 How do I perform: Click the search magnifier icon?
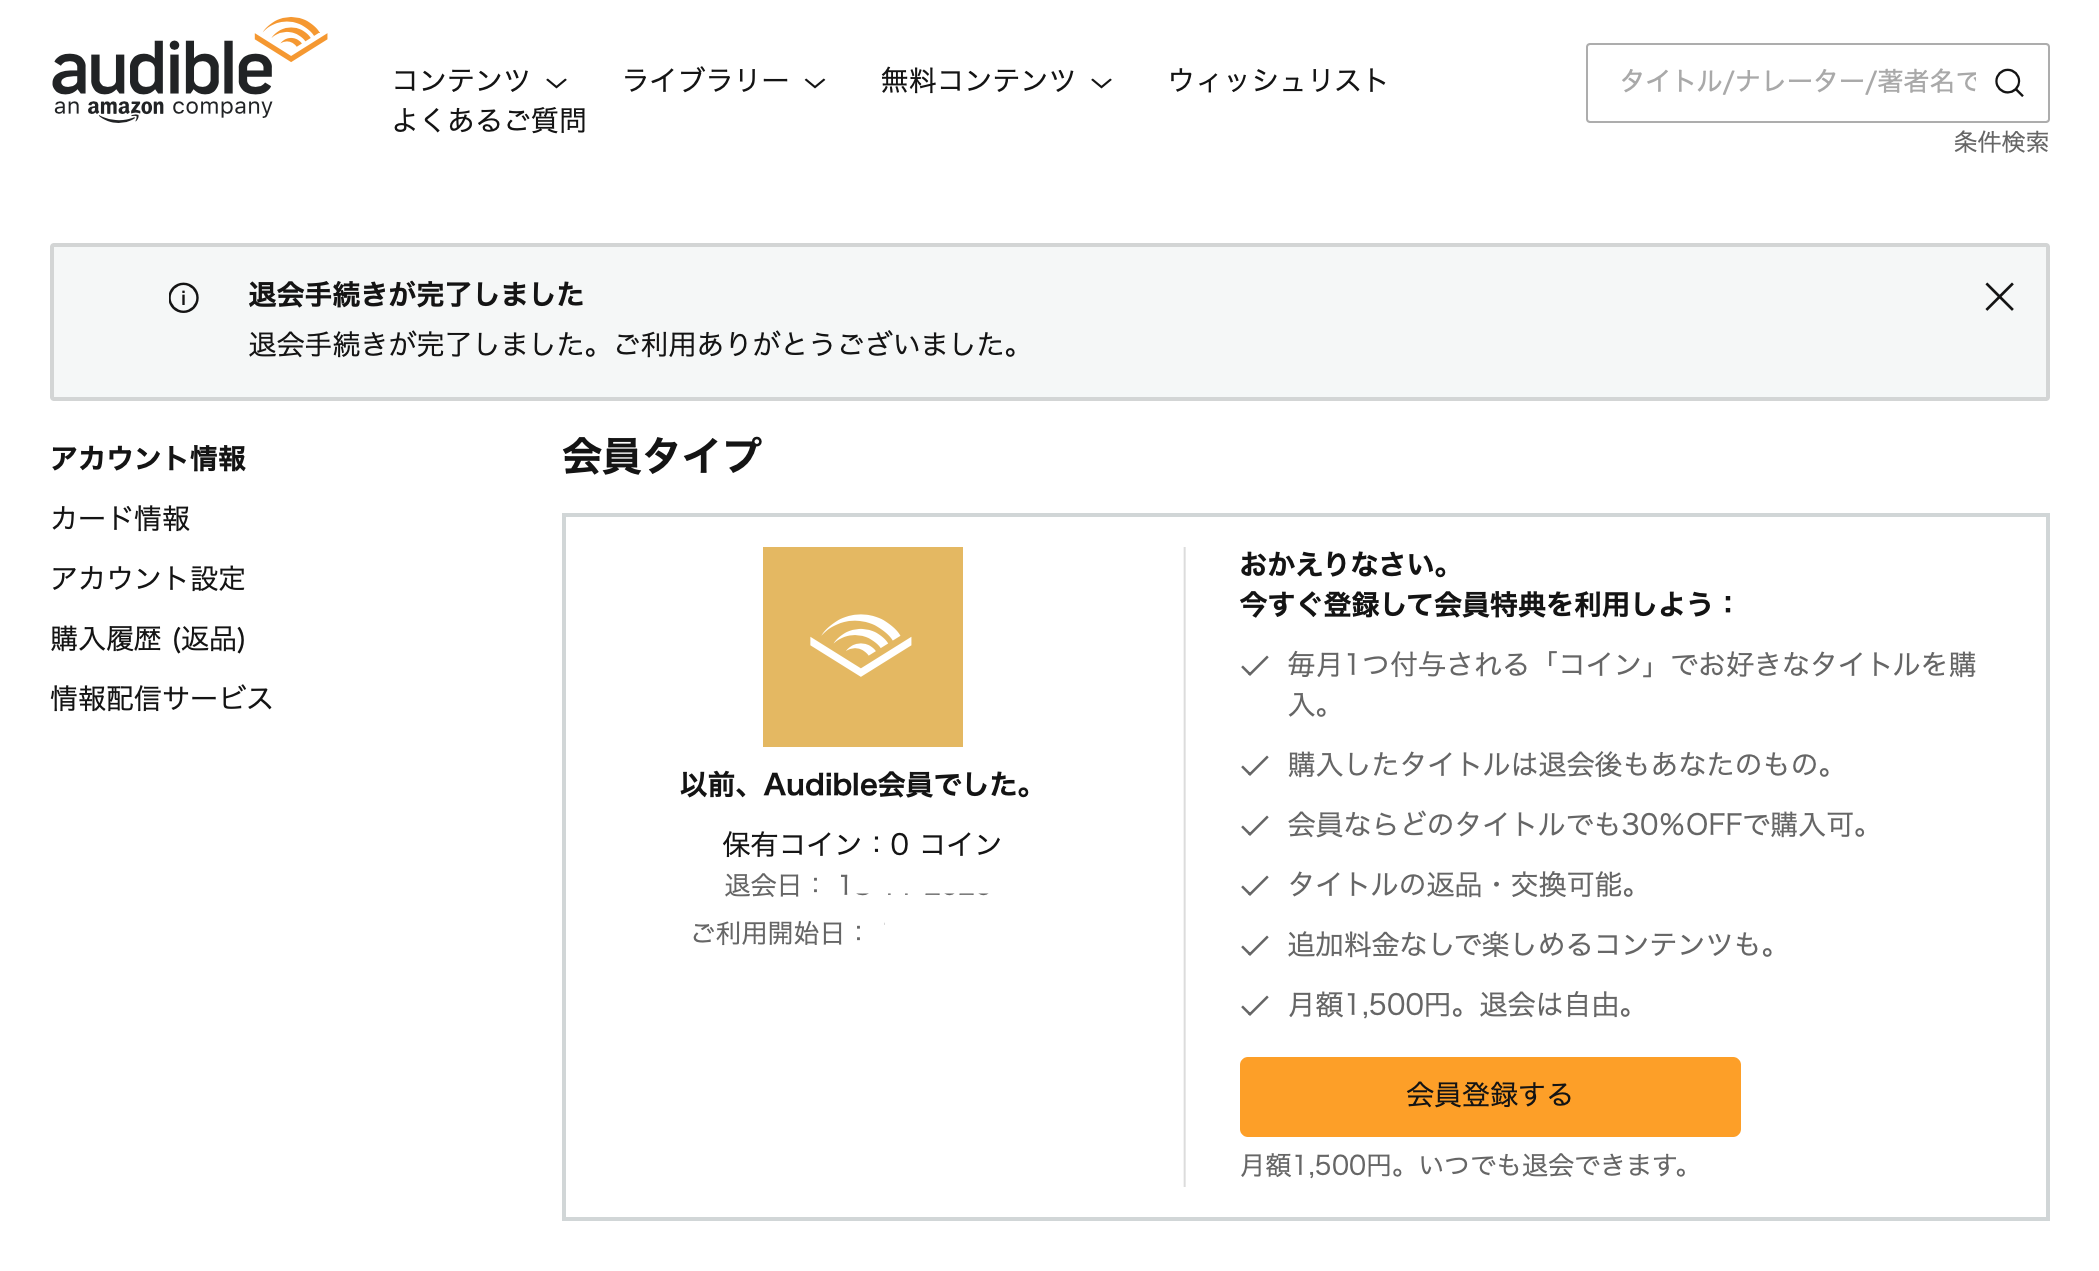pyautogui.click(x=2009, y=82)
